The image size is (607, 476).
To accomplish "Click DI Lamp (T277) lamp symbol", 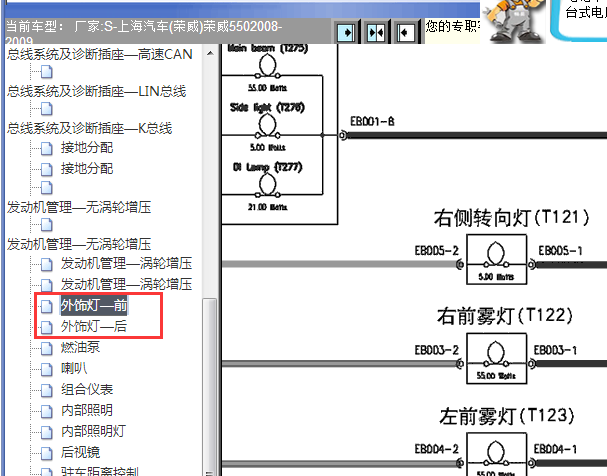I will point(267,186).
